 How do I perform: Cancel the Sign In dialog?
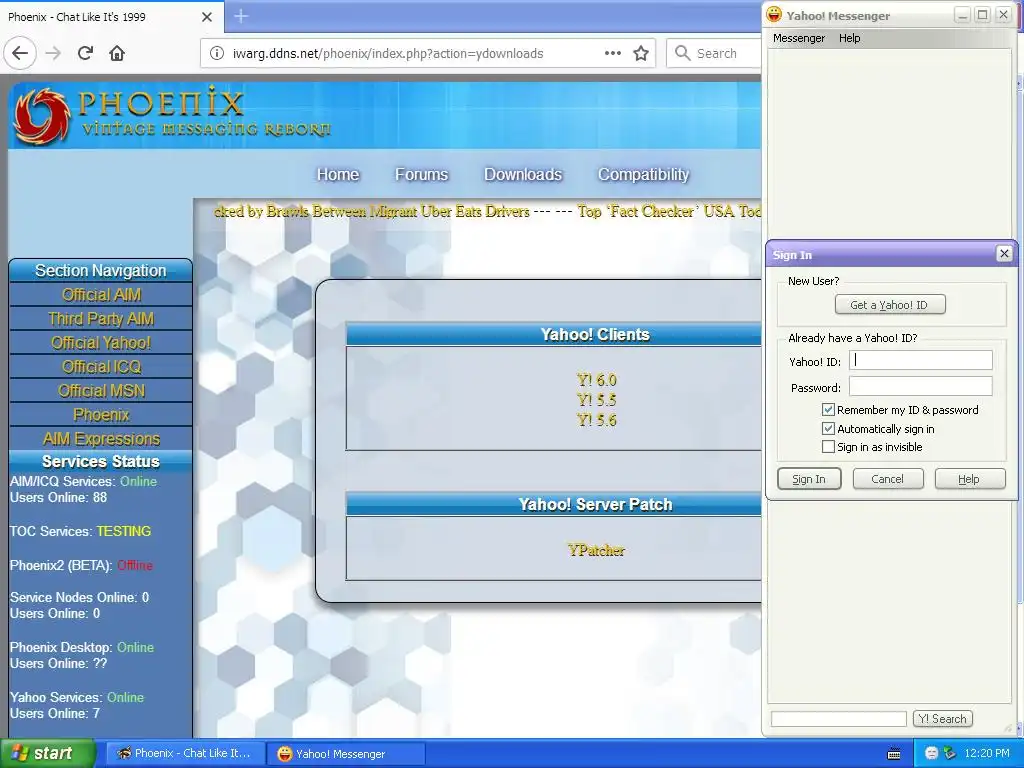(888, 479)
